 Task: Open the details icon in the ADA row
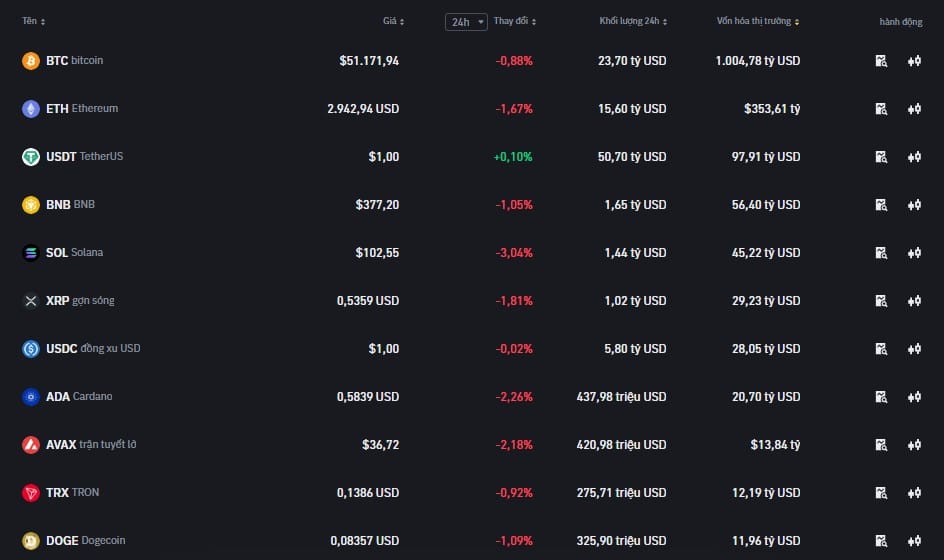coord(881,397)
